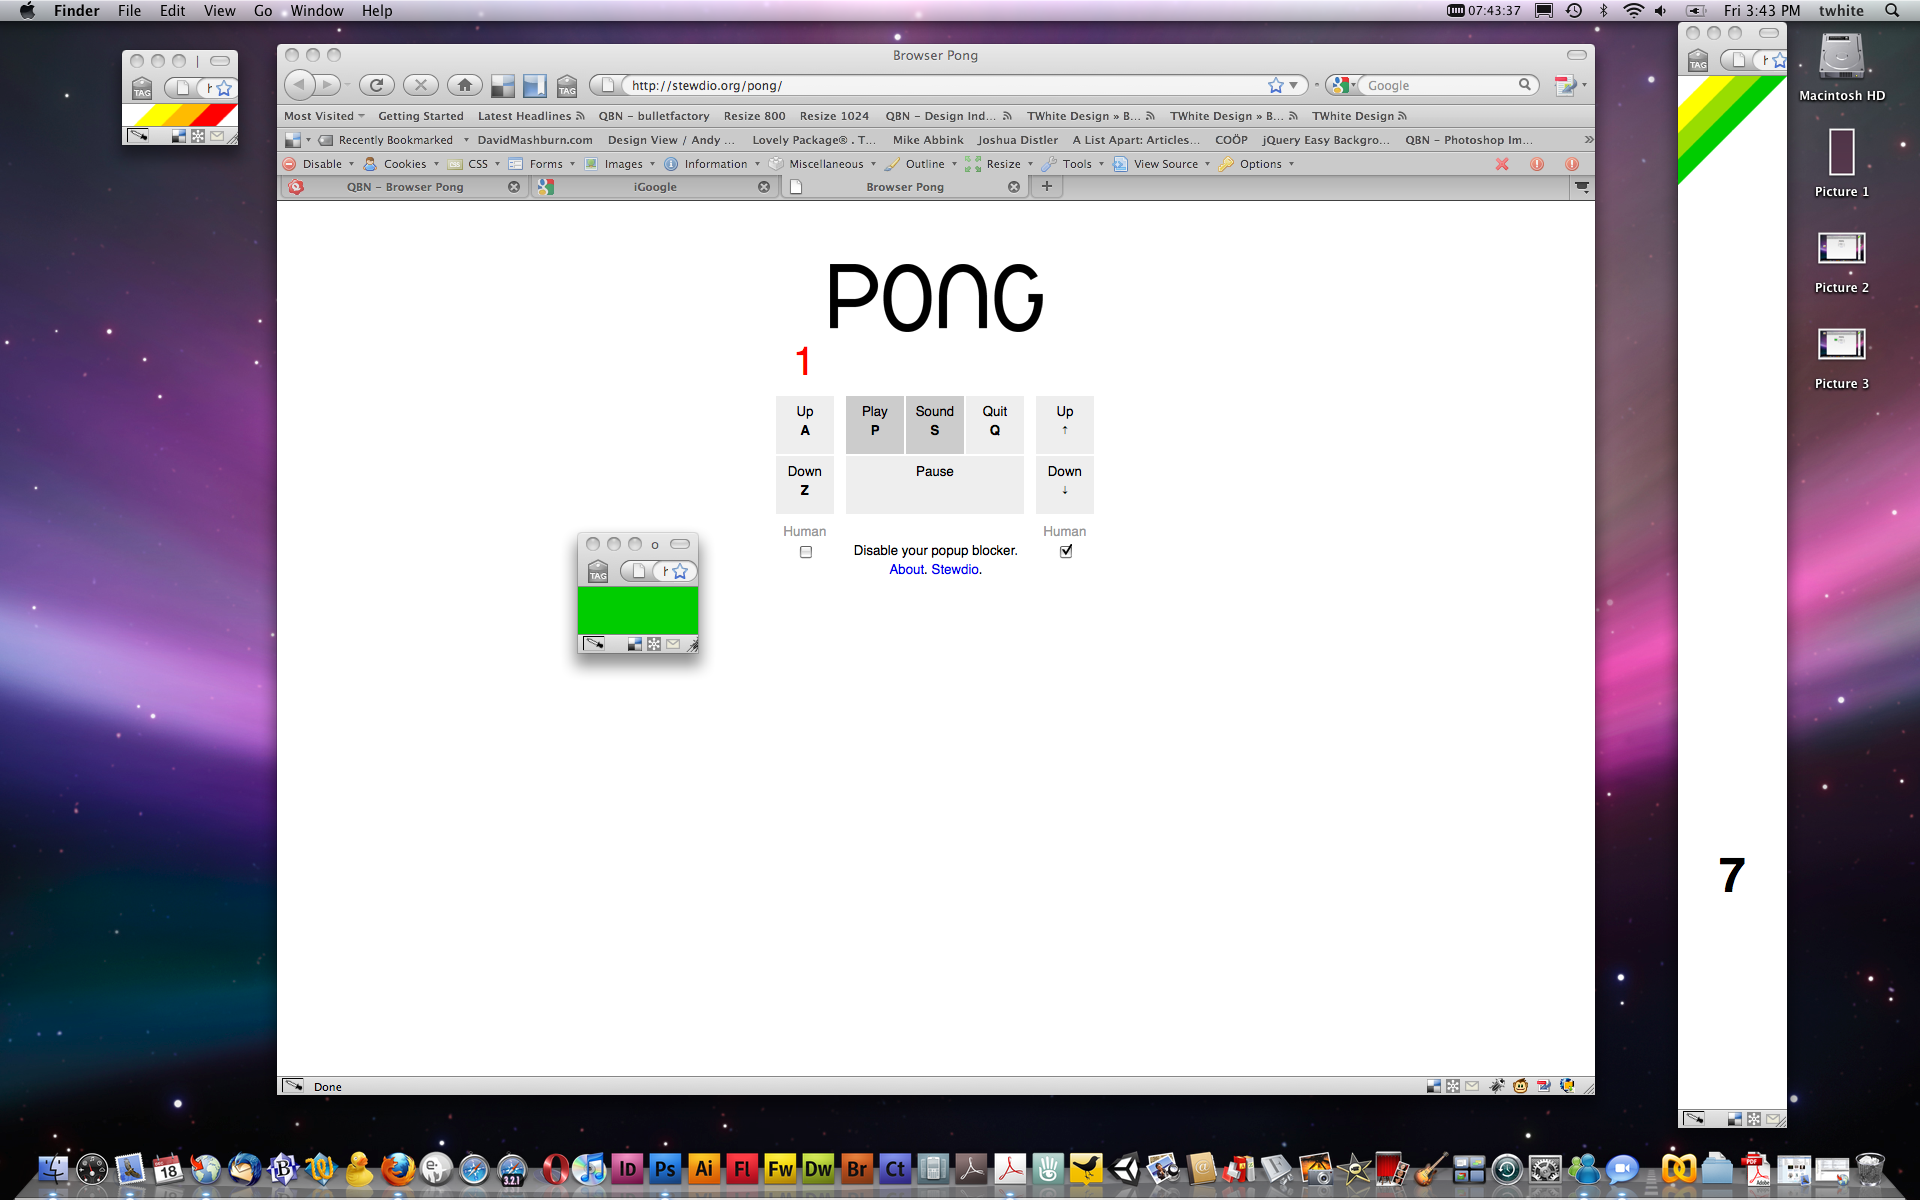Uncheck the right player Human checkbox
Screen dimensions: 1920x1200
(x=1065, y=551)
